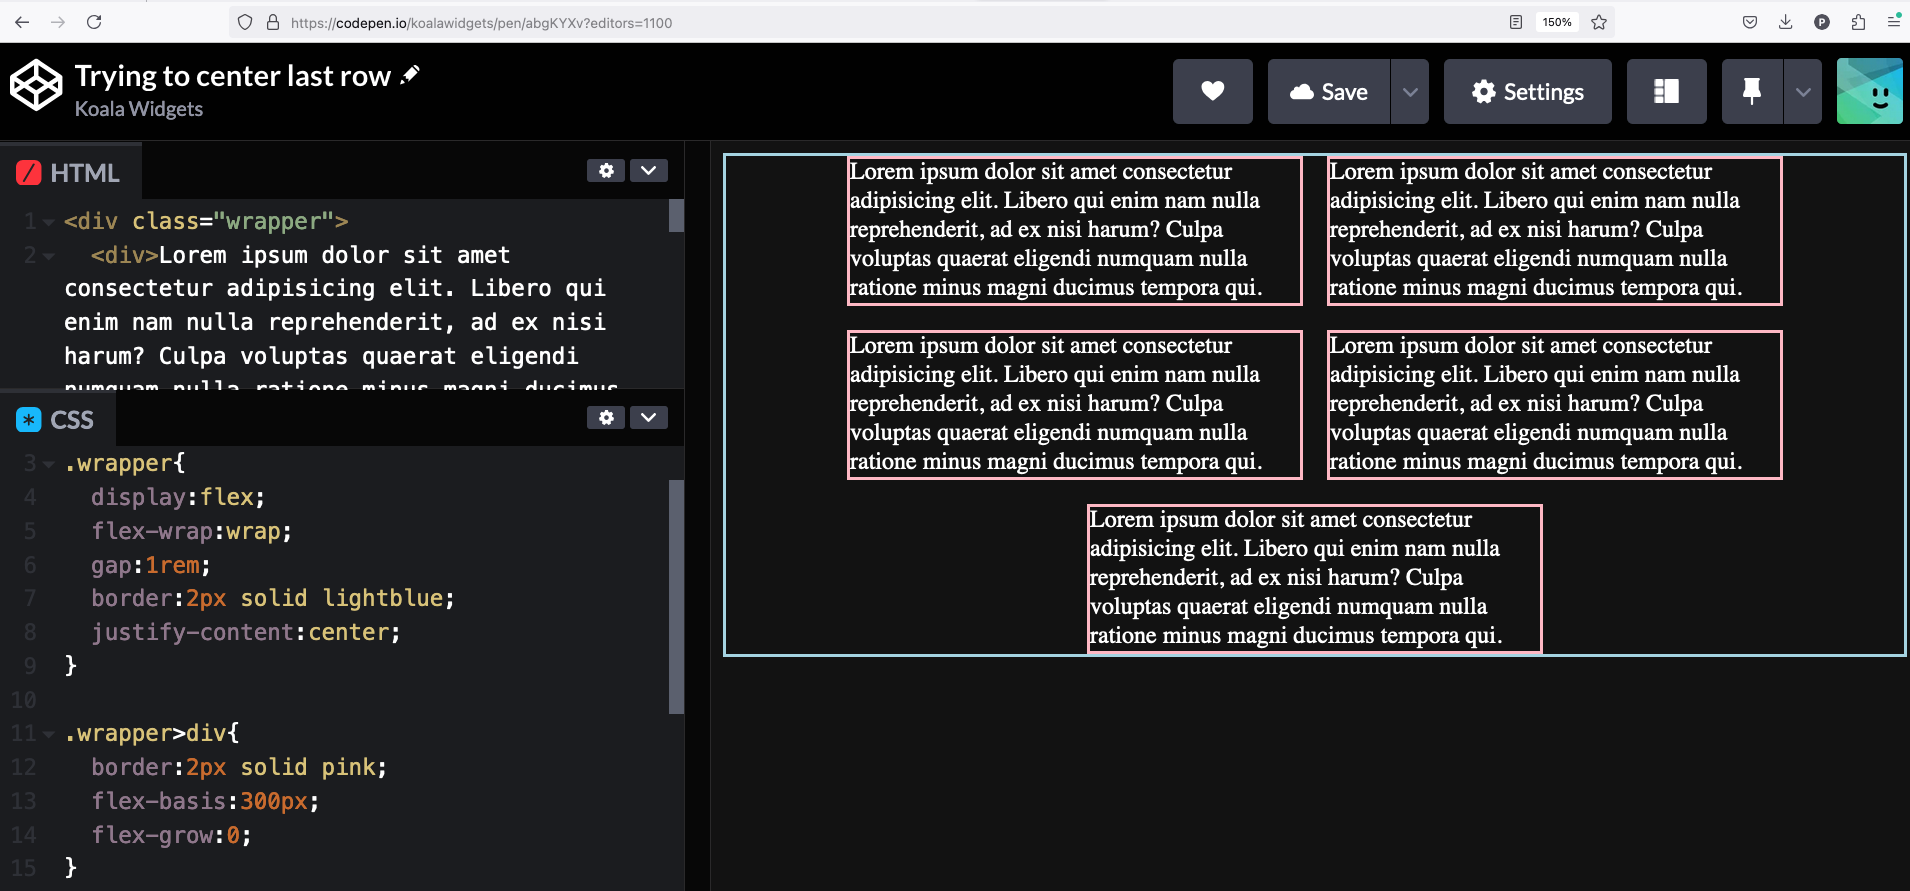Viewport: 1910px width, 891px height.
Task: Open the browser hamburger menu
Action: (1893, 22)
